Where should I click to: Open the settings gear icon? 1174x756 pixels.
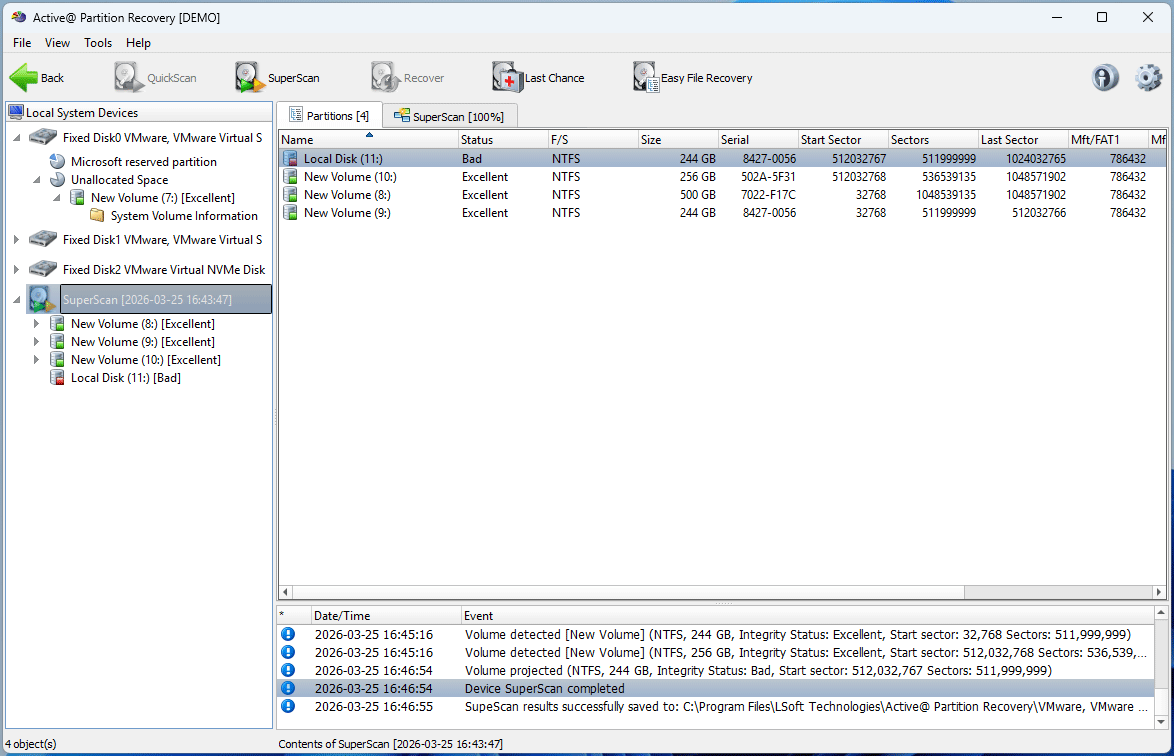point(1148,77)
